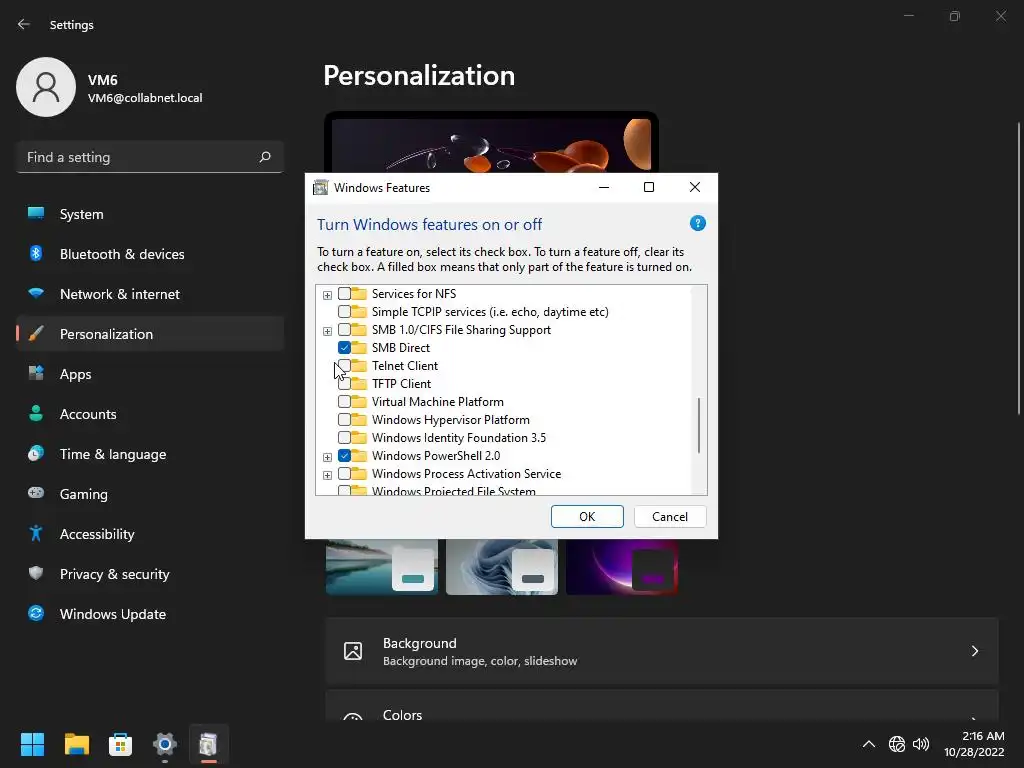Viewport: 1024px width, 768px height.
Task: Uncheck the SMB Direct checkbox
Action: tap(344, 347)
